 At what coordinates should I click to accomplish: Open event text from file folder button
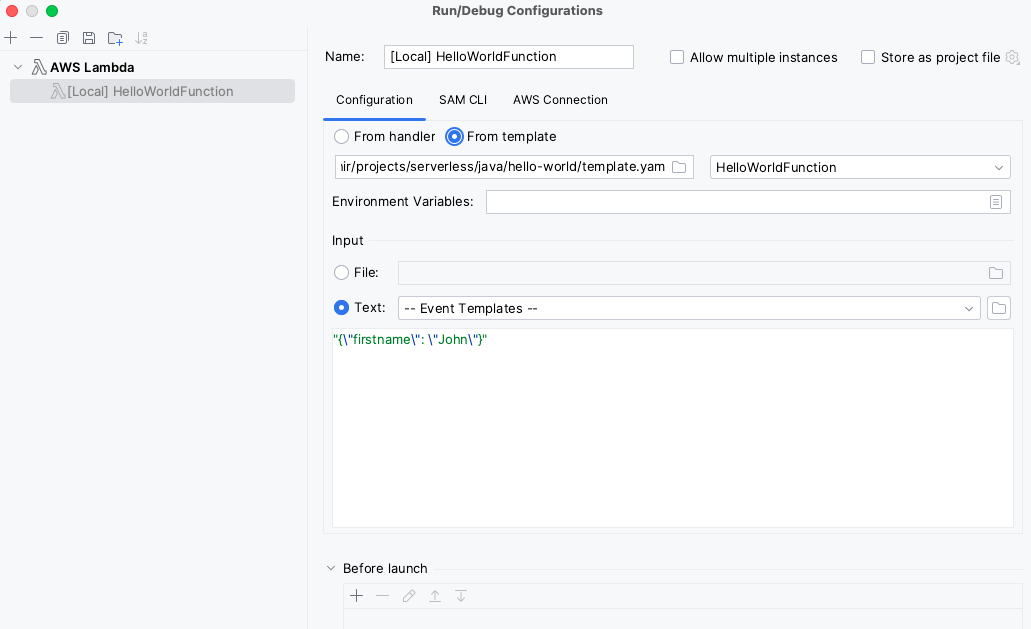[999, 308]
